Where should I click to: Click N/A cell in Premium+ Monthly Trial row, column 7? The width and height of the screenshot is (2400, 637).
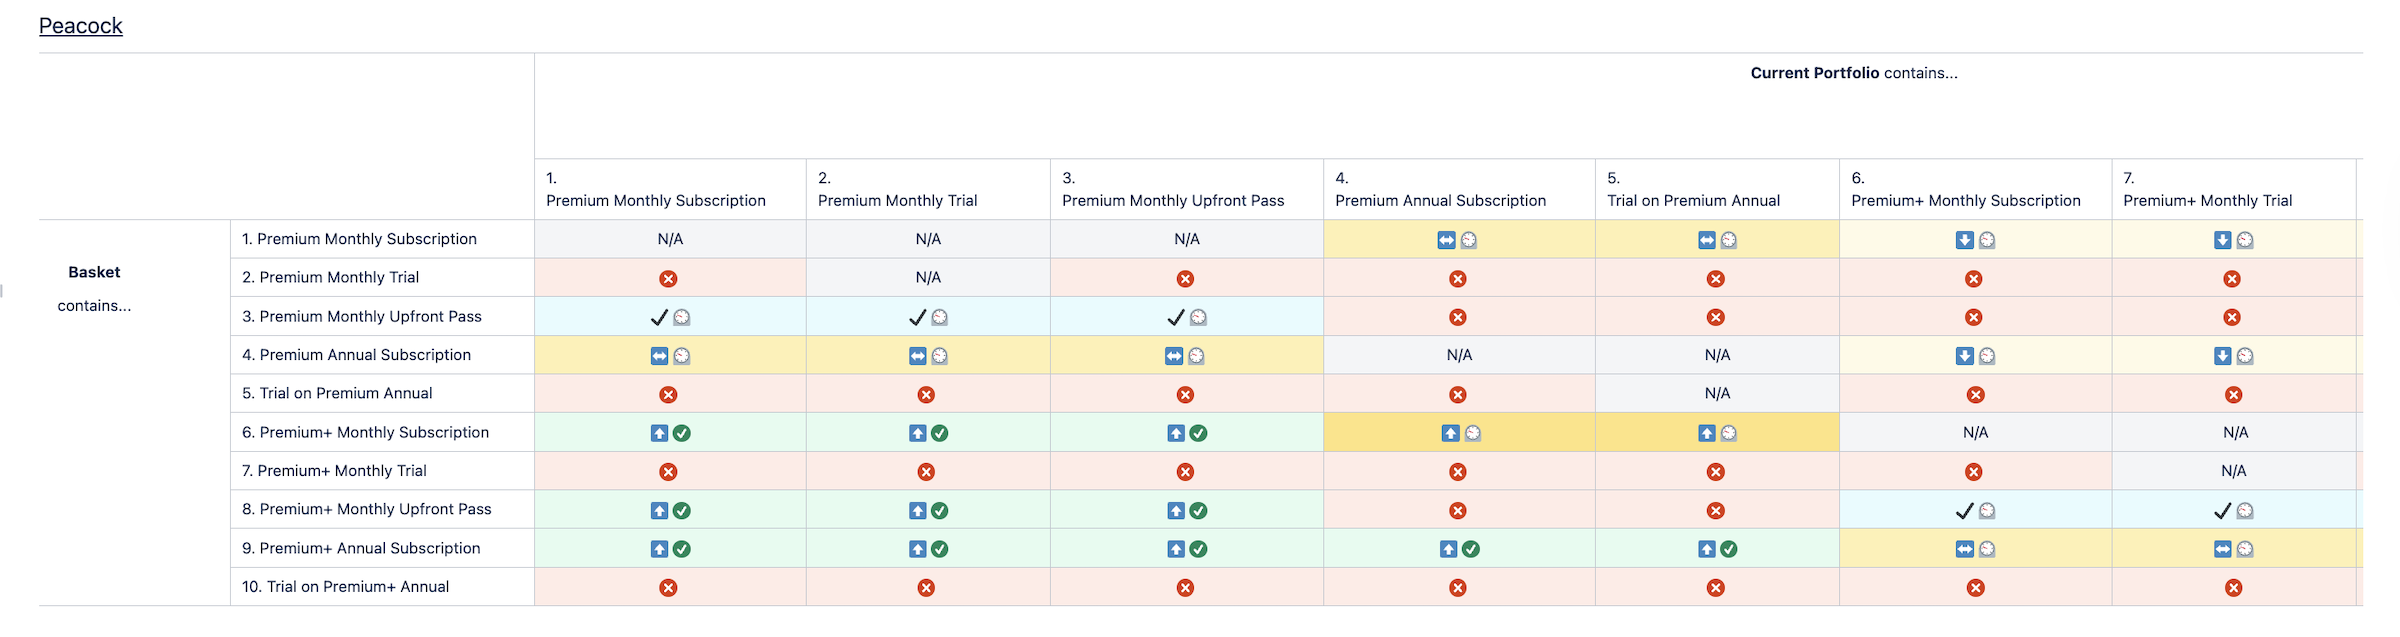pos(2233,471)
